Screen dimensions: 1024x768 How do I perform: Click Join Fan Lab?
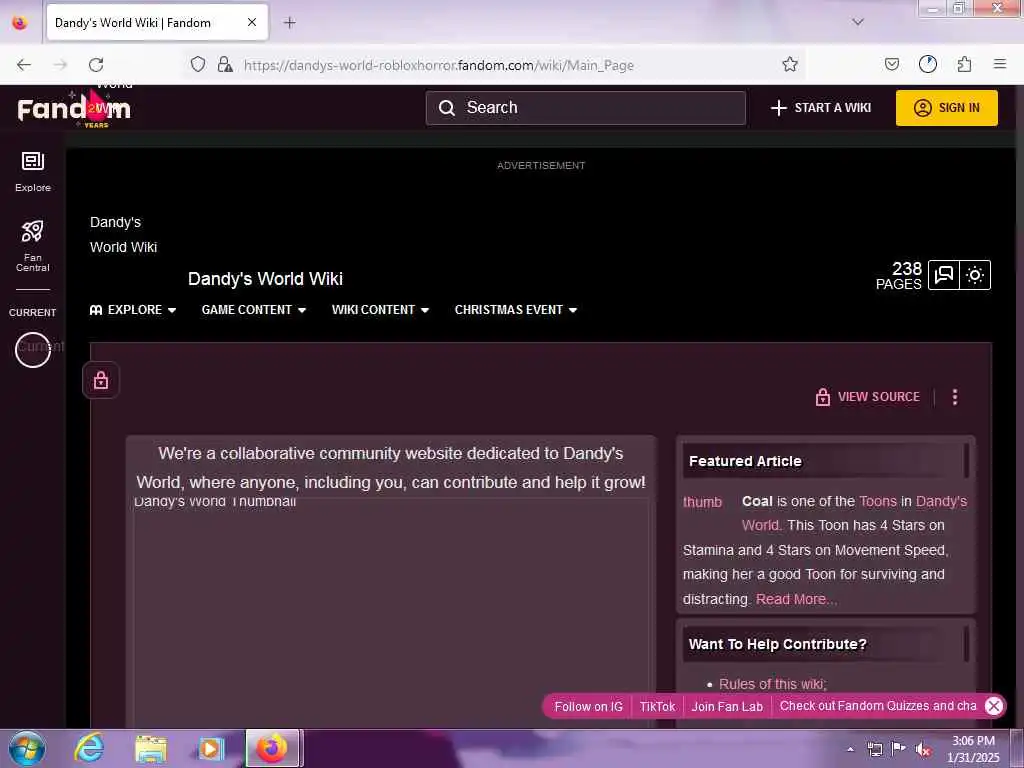click(x=727, y=707)
